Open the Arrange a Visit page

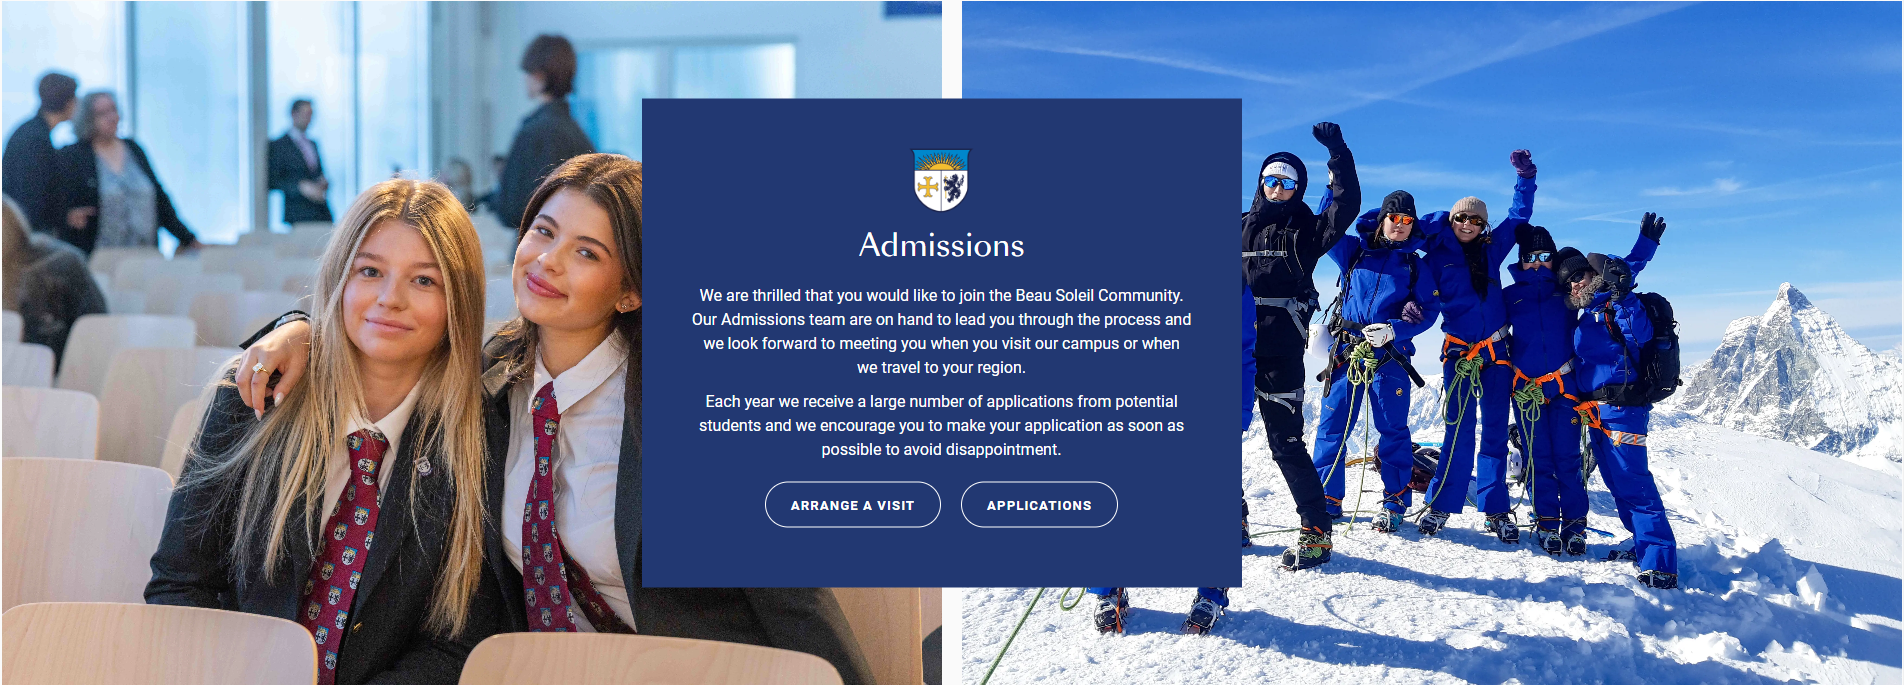pyautogui.click(x=852, y=505)
